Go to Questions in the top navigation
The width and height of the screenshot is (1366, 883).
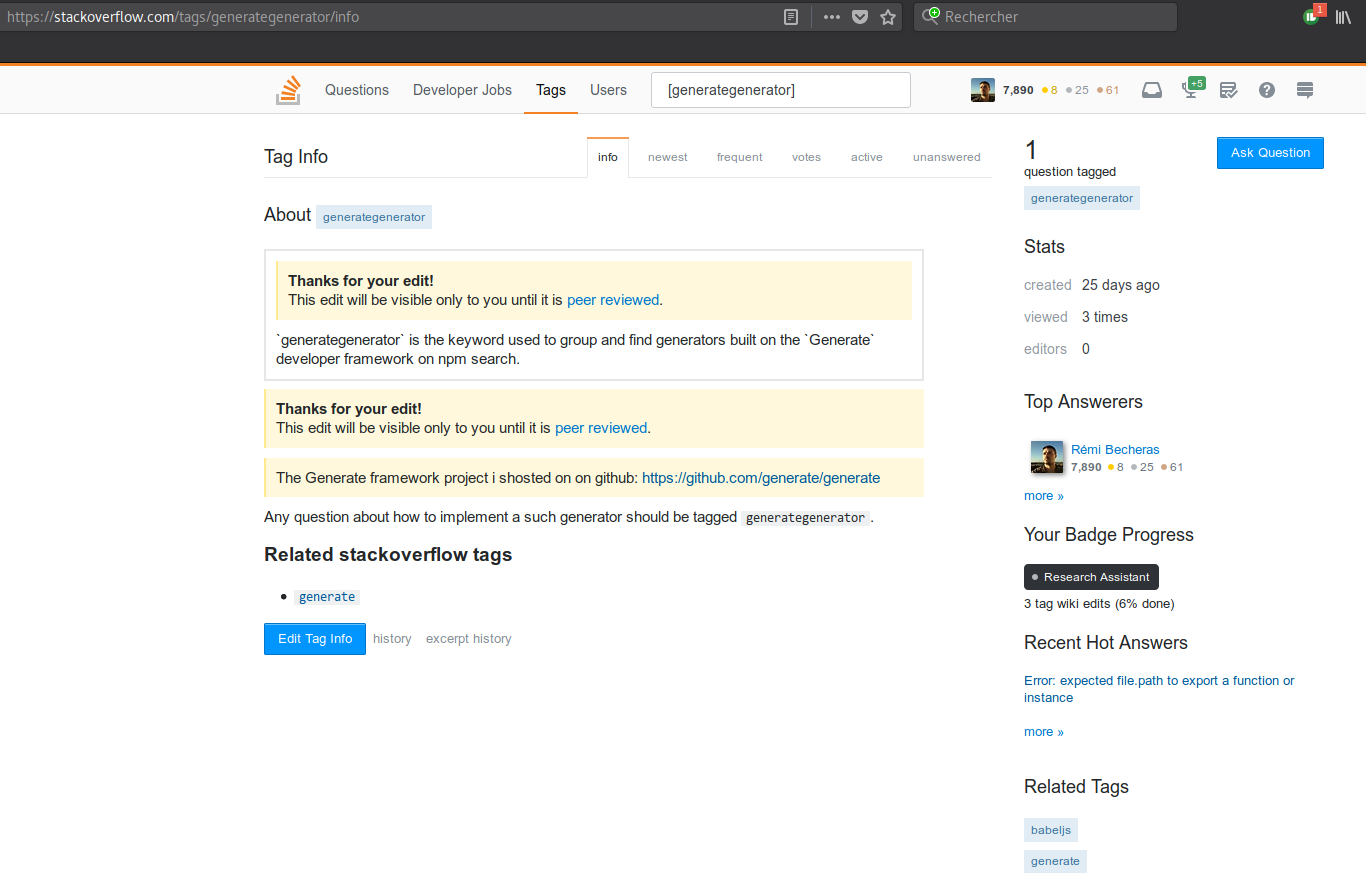357,90
